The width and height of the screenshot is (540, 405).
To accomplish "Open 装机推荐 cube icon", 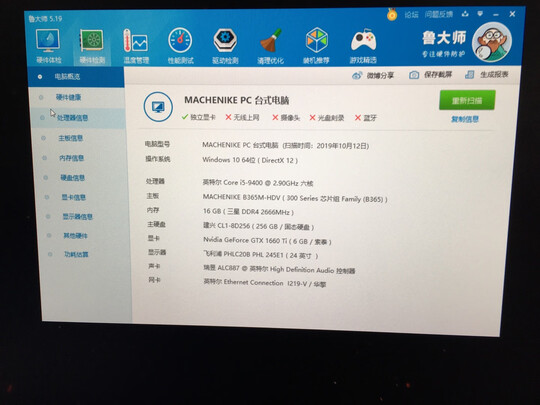I will [316, 46].
